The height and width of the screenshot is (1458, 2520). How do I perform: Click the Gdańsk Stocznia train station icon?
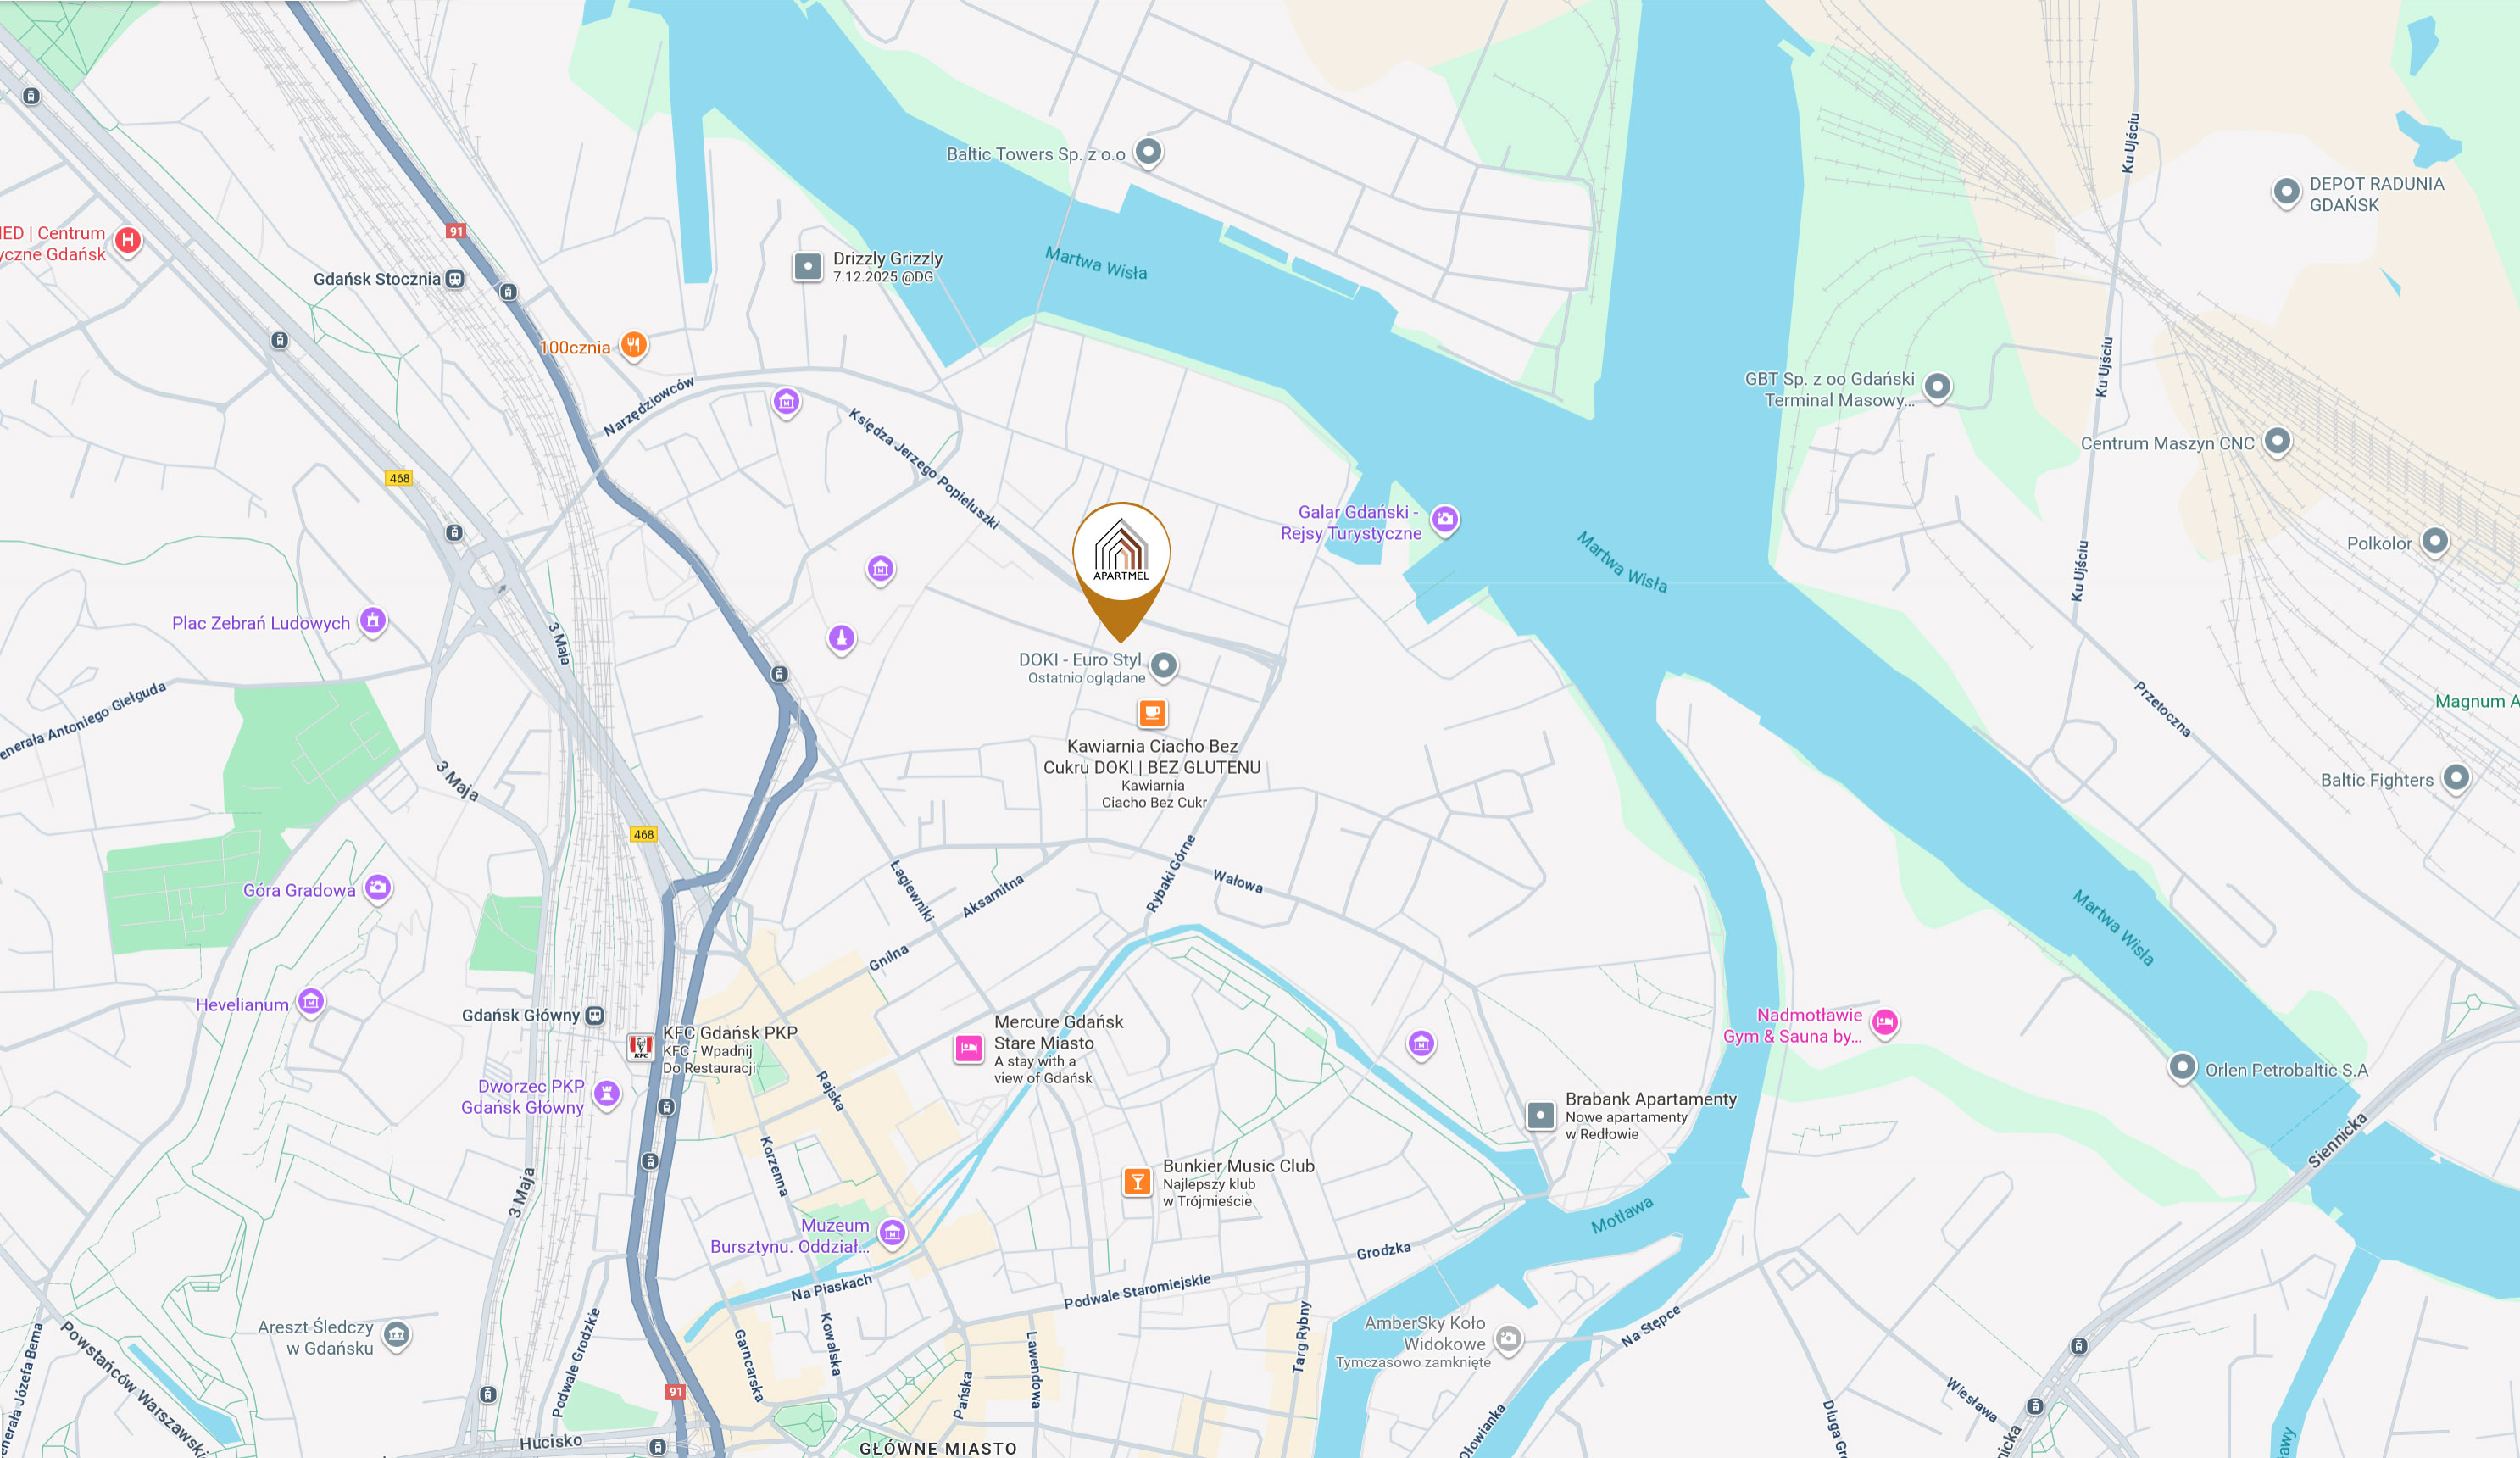tap(455, 279)
